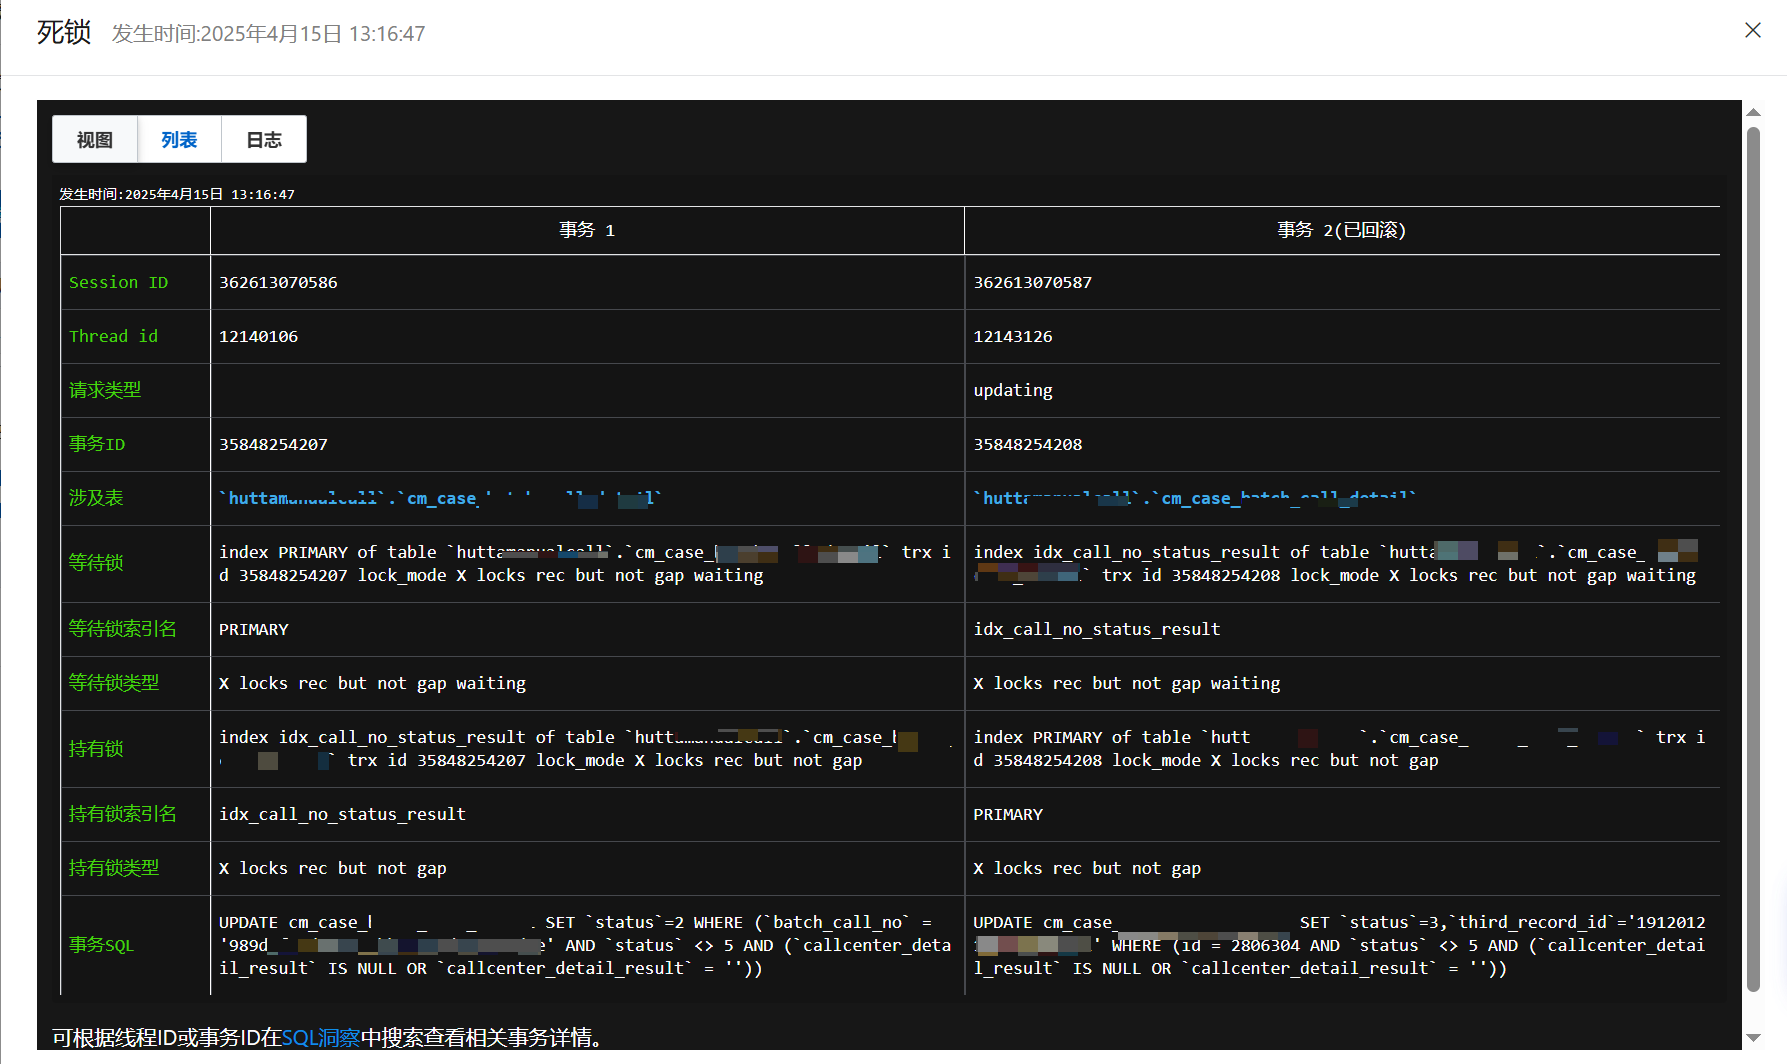Viewport: 1787px width, 1064px height.
Task: Click transaction 1 involved table name
Action: coord(440,499)
